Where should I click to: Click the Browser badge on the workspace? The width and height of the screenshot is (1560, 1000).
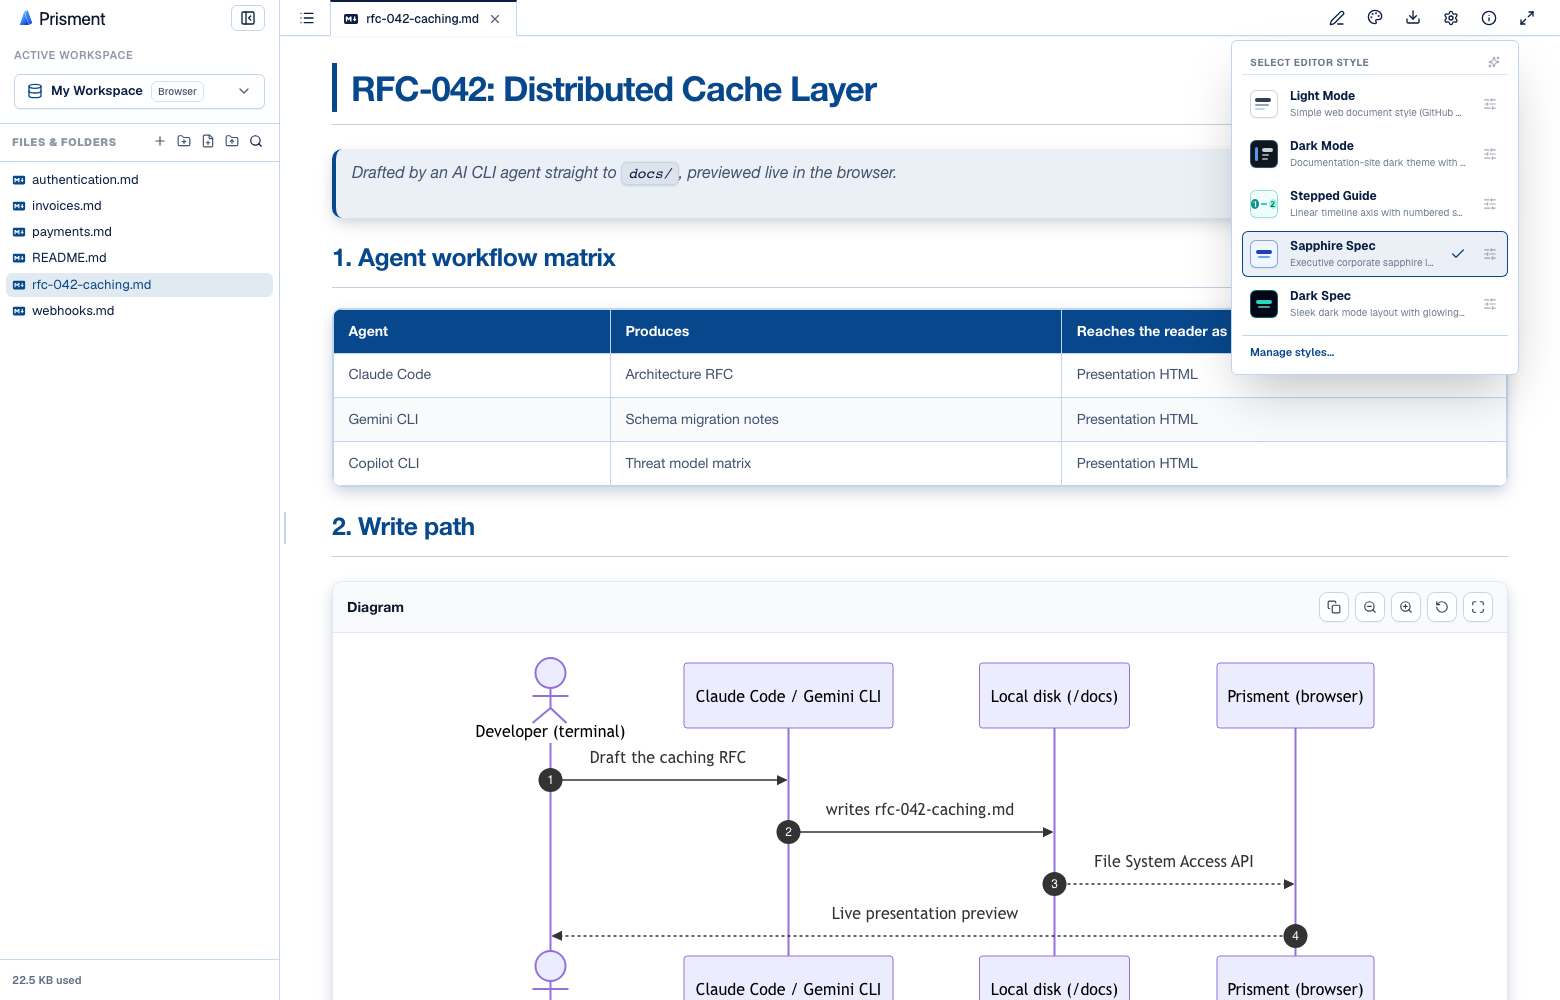click(177, 91)
